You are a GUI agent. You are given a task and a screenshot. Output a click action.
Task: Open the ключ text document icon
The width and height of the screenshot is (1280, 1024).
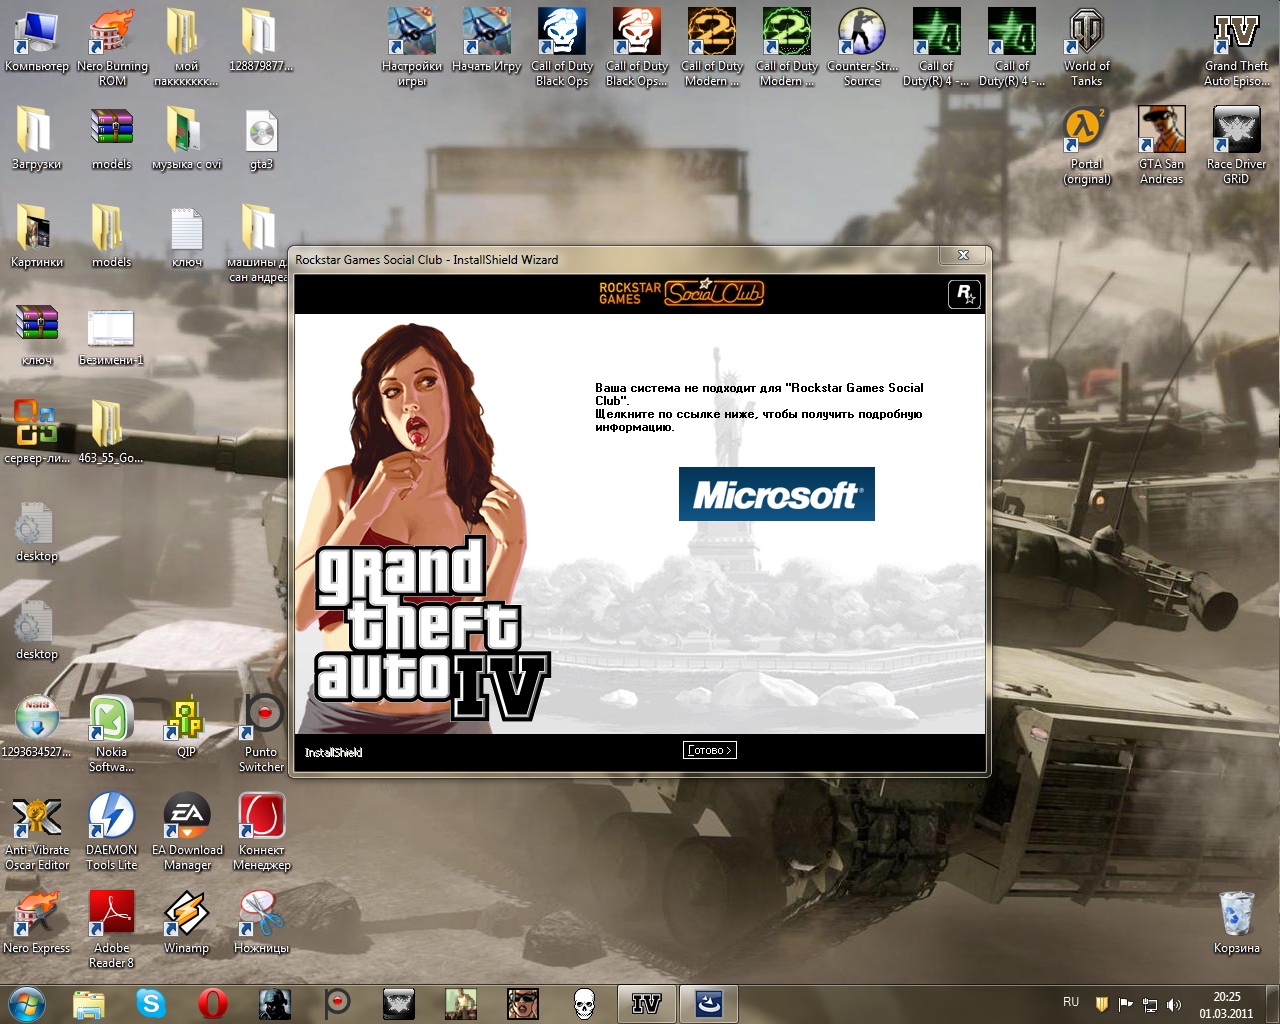click(187, 238)
